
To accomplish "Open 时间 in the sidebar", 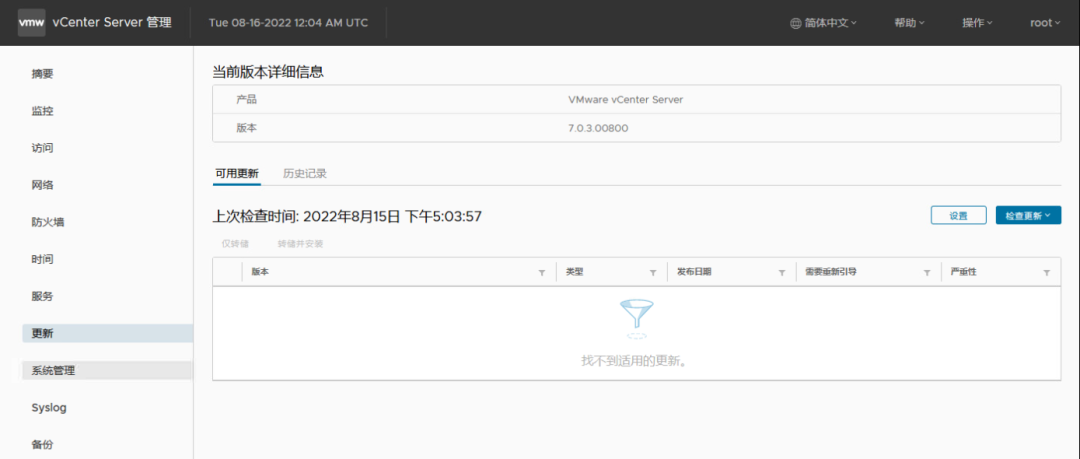I will click(x=42, y=259).
